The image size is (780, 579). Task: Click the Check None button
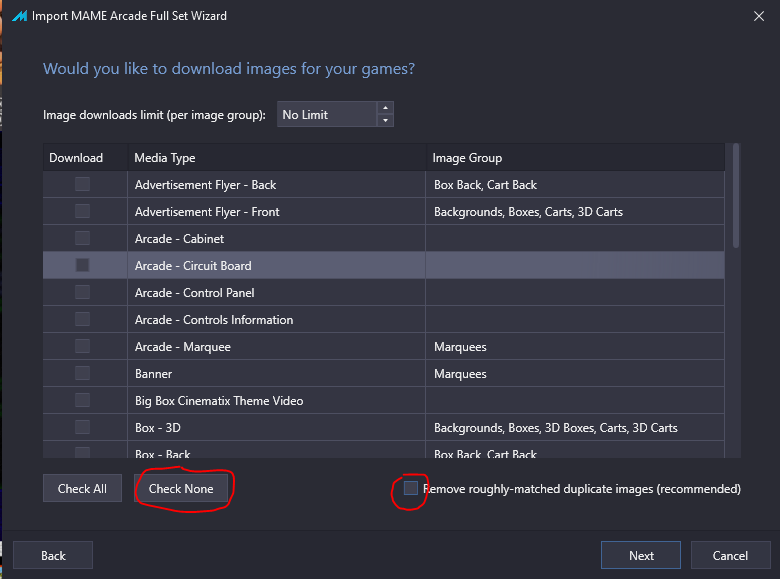pyautogui.click(x=181, y=488)
